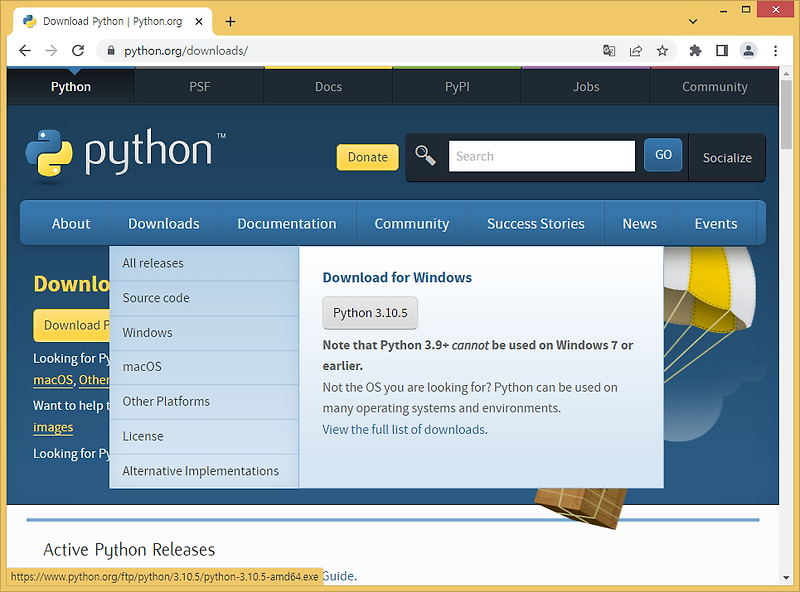Choose Windows from Downloads menu
800x592 pixels.
204,333
